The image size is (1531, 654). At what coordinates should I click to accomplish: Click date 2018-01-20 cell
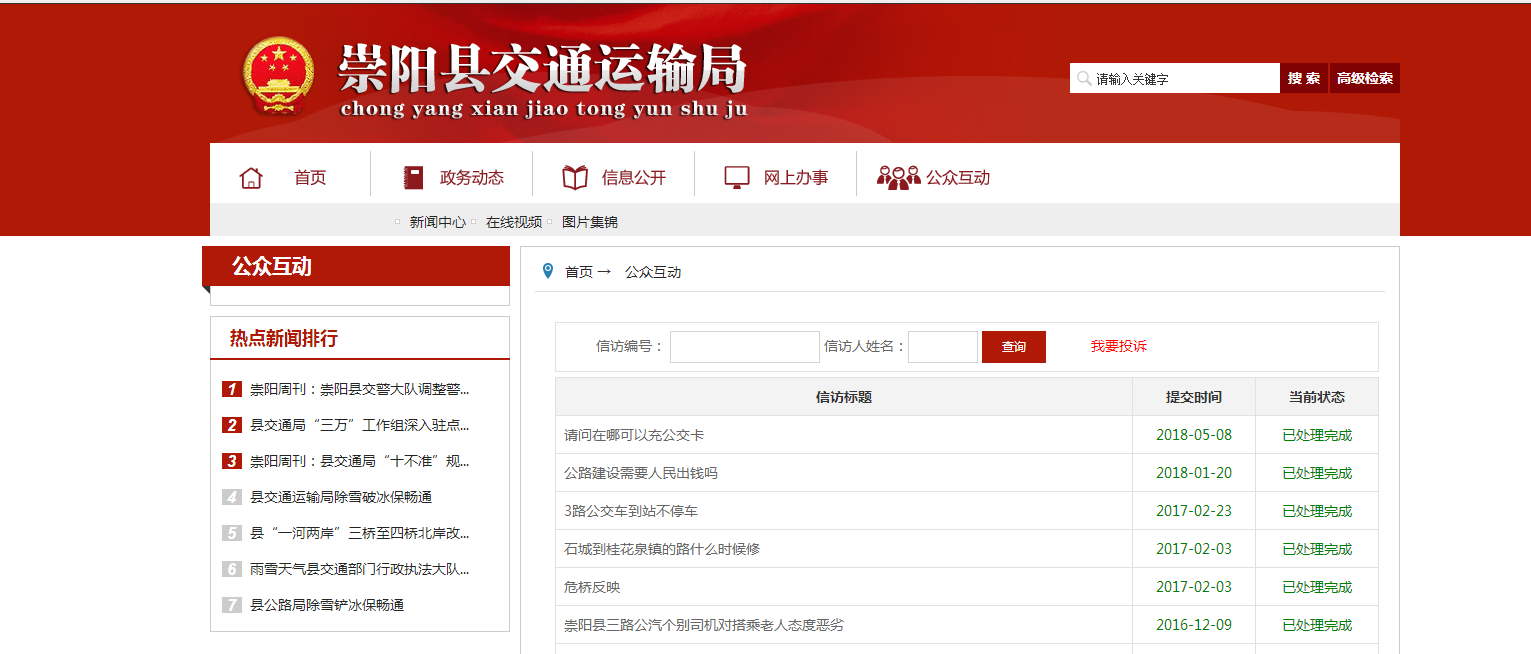(x=1194, y=473)
